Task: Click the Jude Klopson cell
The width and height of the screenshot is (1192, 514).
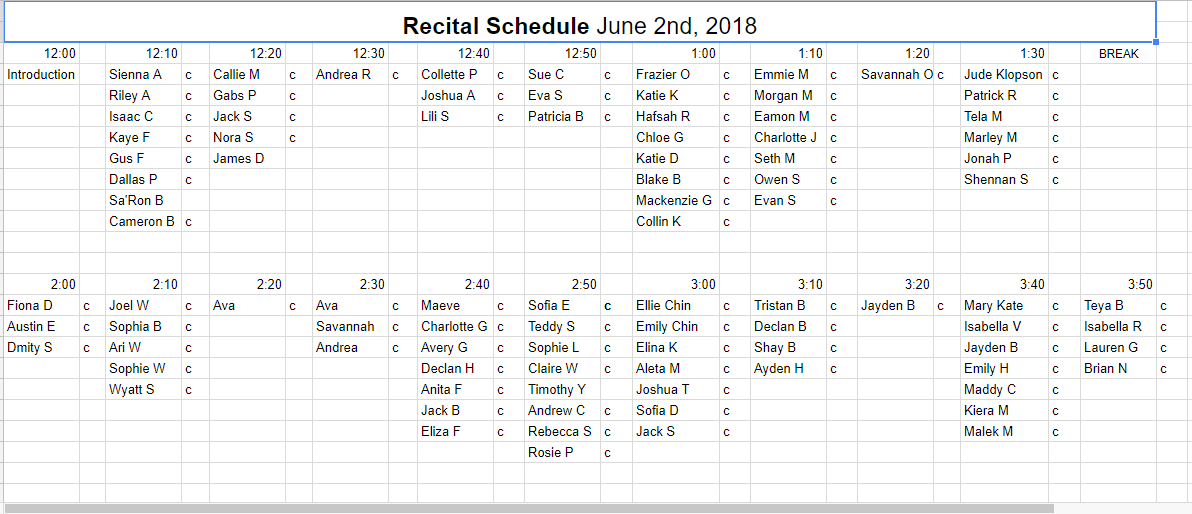Action: [1004, 75]
